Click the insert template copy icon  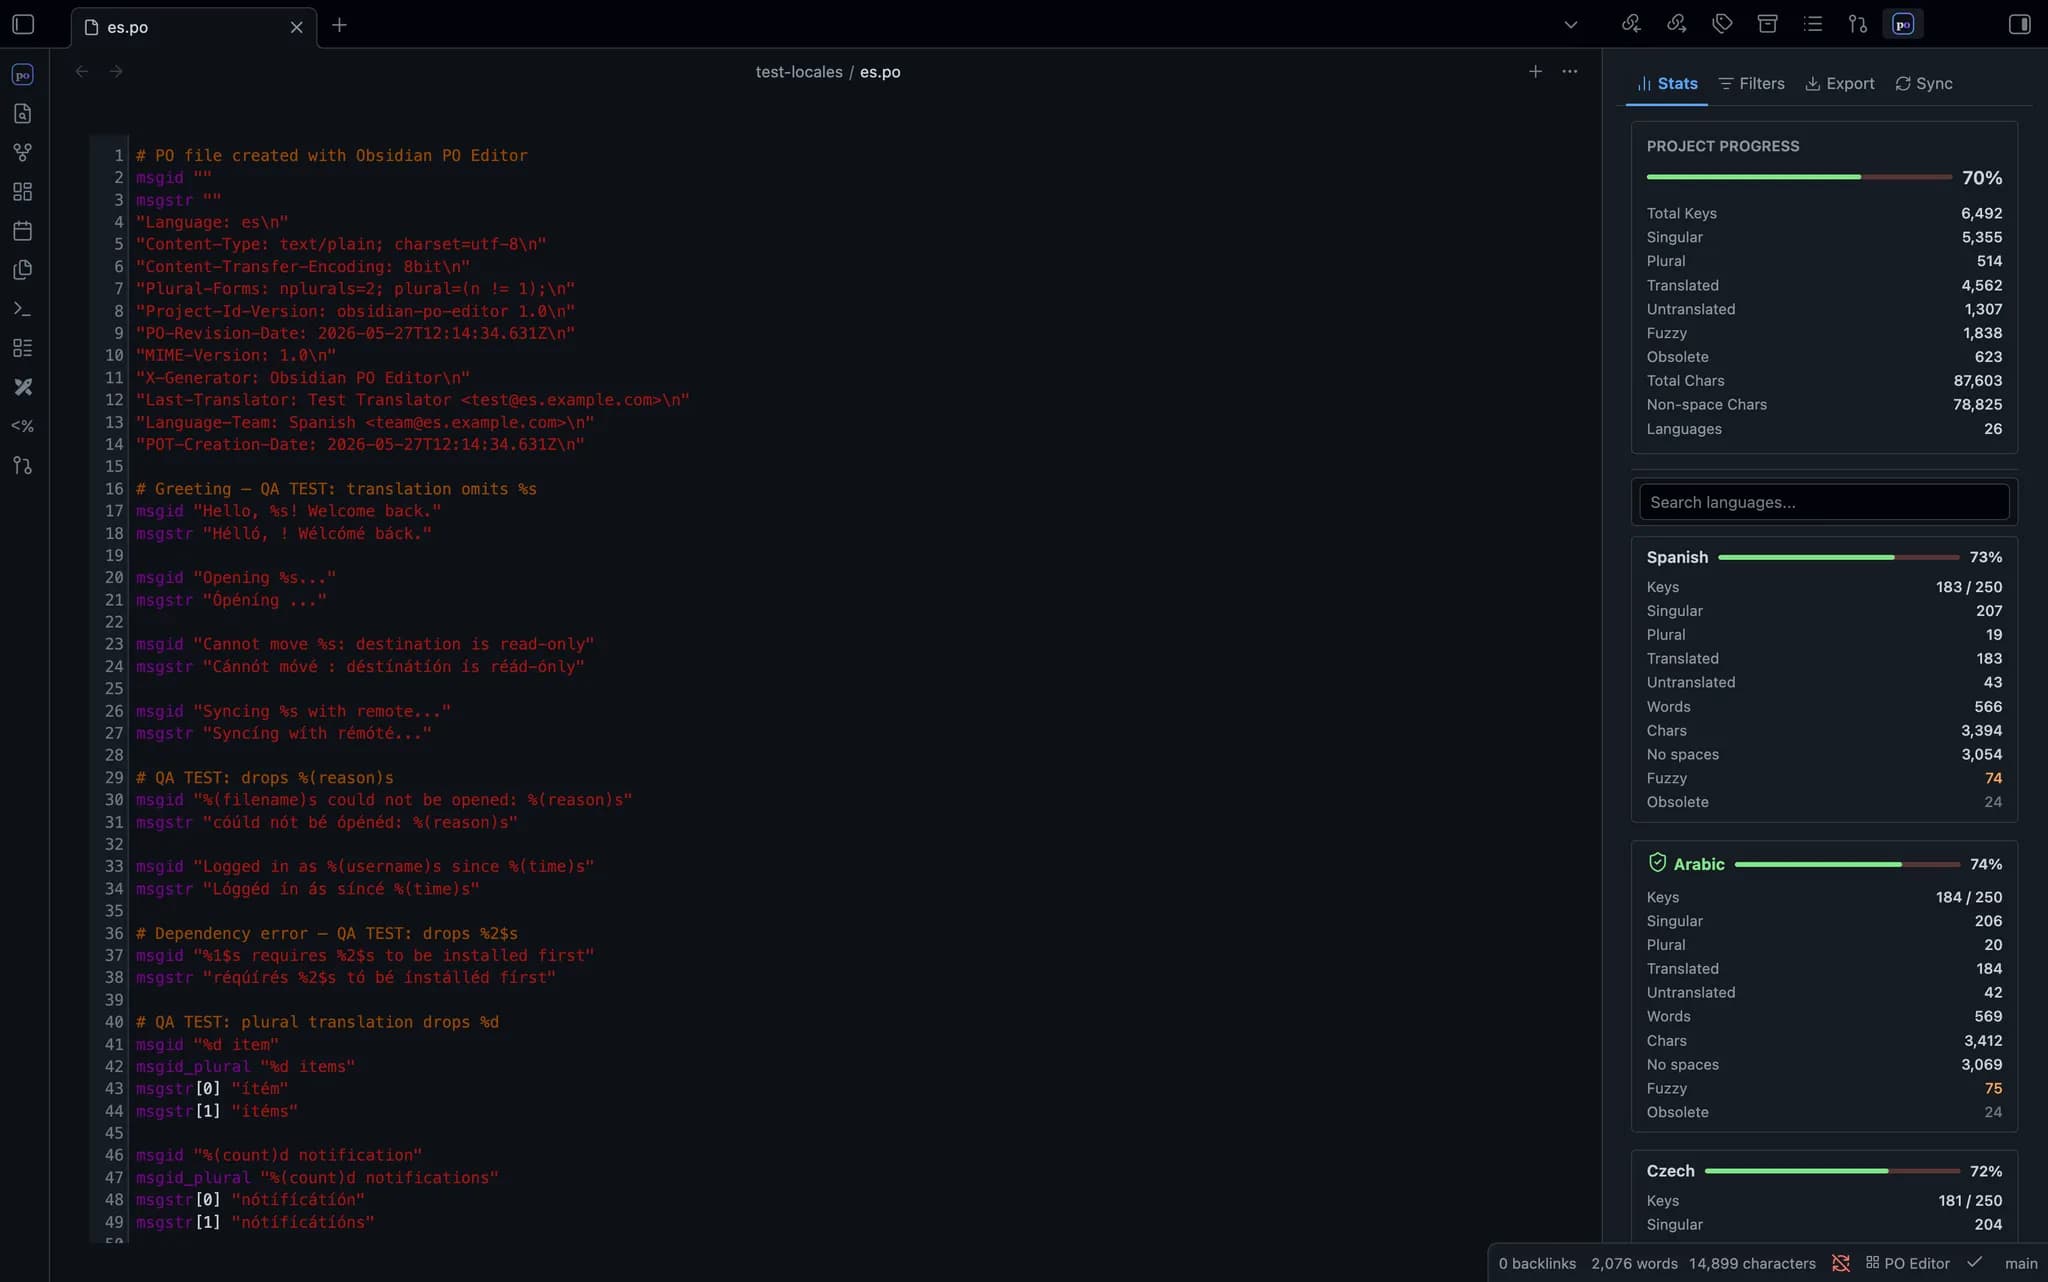coord(22,270)
